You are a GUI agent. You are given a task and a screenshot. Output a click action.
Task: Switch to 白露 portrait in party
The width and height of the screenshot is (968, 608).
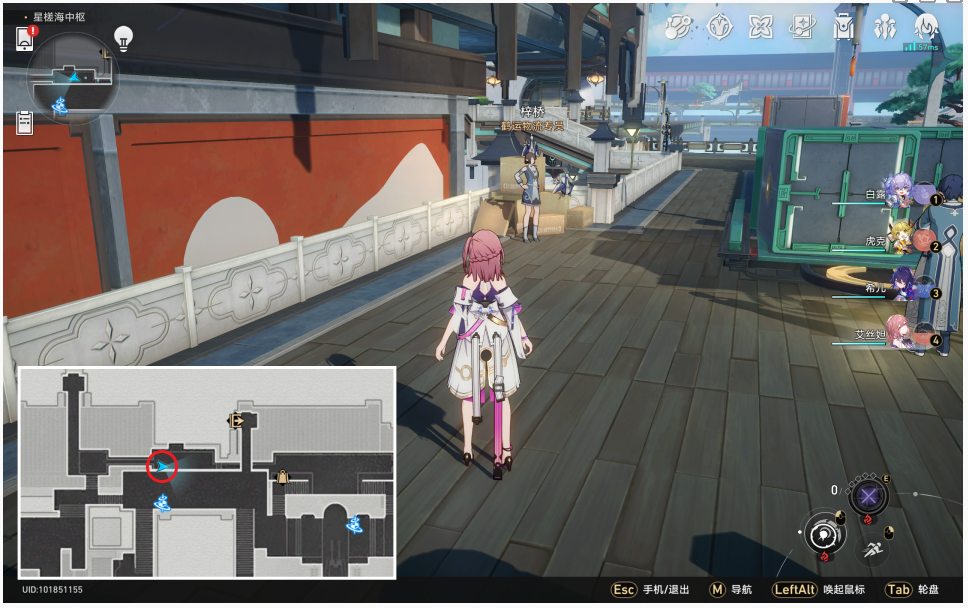(897, 189)
